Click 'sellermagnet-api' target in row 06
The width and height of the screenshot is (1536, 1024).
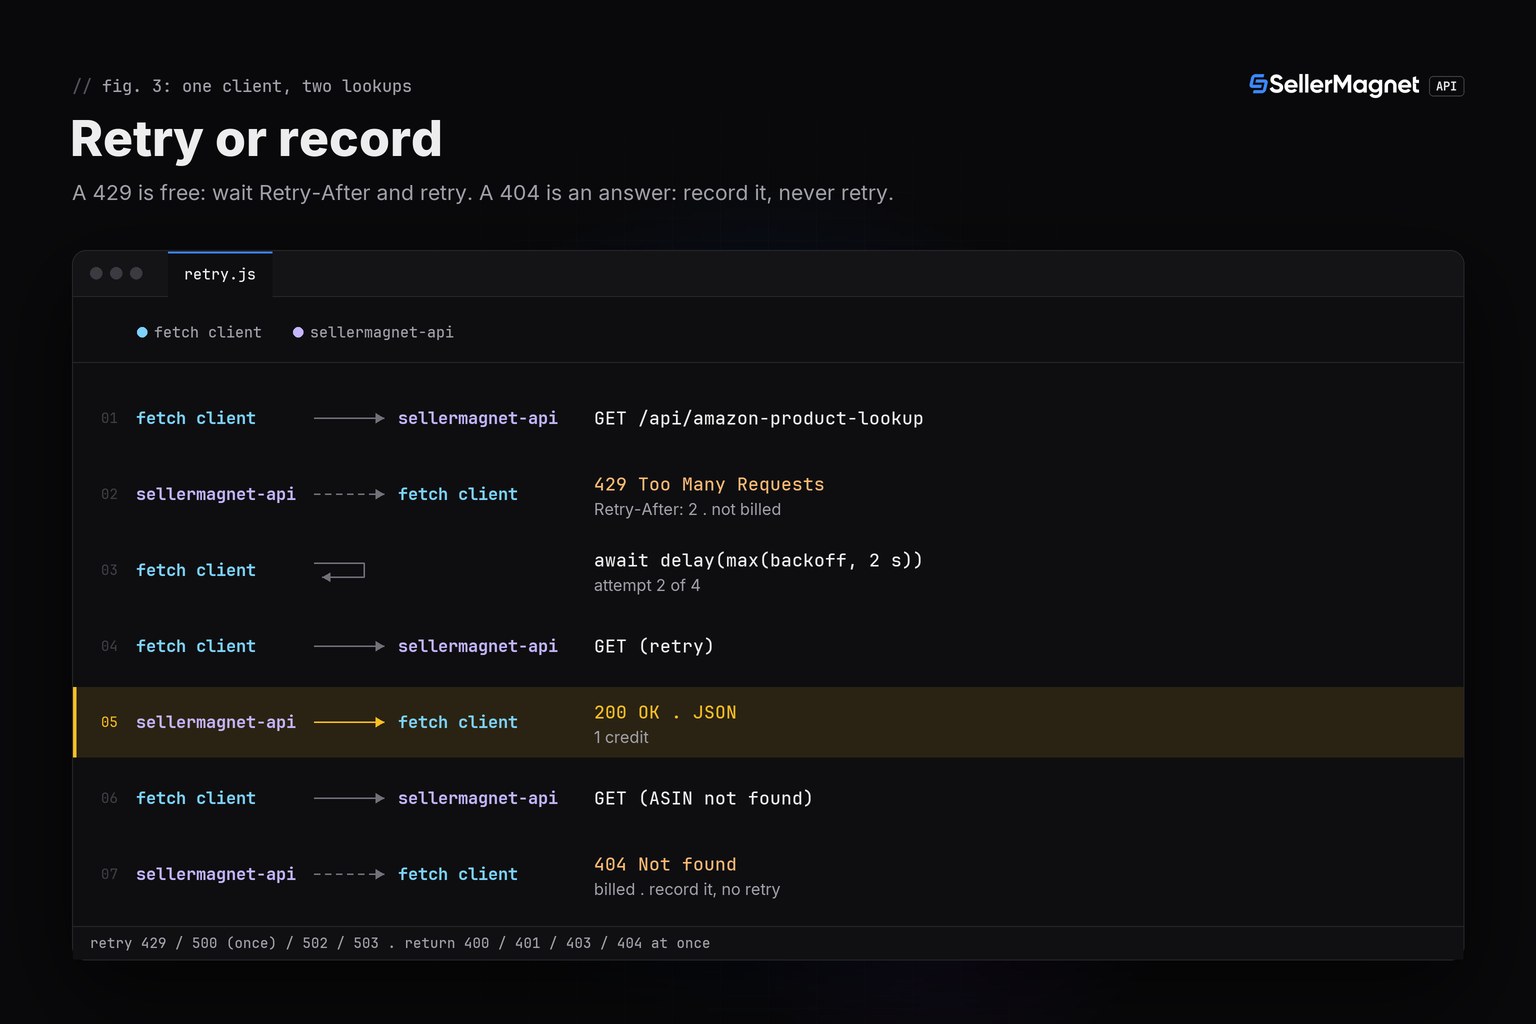[478, 798]
